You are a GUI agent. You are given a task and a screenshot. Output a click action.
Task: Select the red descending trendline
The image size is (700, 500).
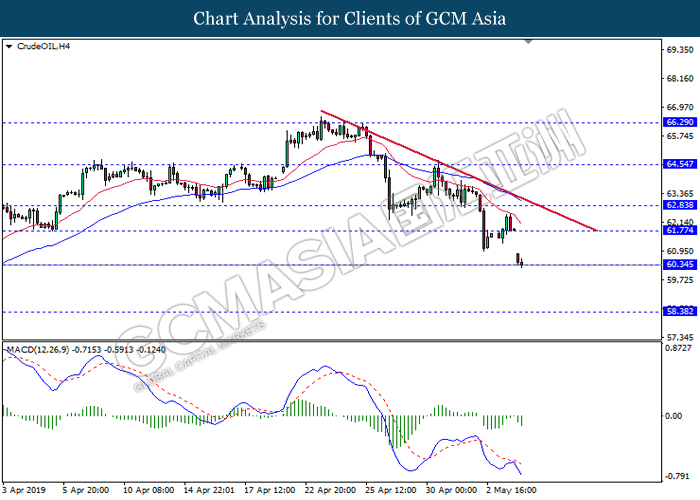tap(459, 171)
